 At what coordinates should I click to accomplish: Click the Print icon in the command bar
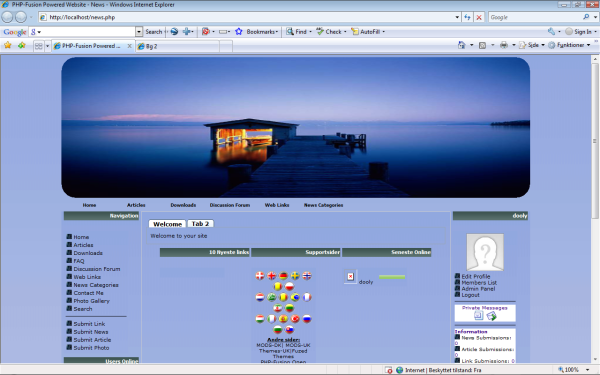504,45
